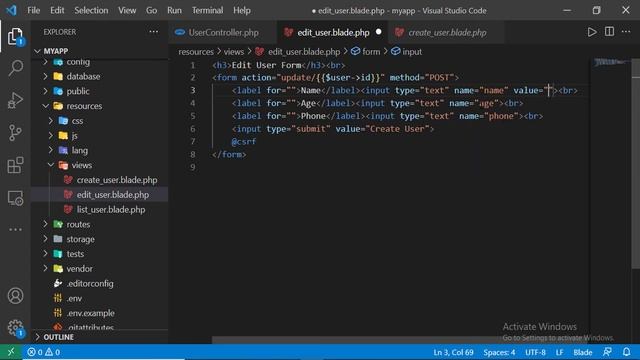Open errors and warnings problems indicator
Viewport: 640px width, 360px height.
[44, 352]
